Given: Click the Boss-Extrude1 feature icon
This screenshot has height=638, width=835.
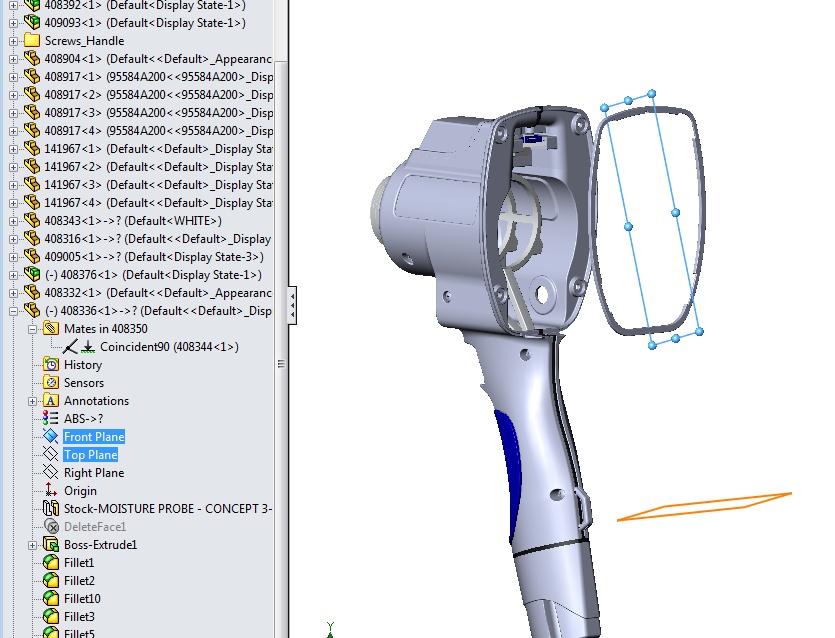Looking at the screenshot, I should click(x=51, y=545).
